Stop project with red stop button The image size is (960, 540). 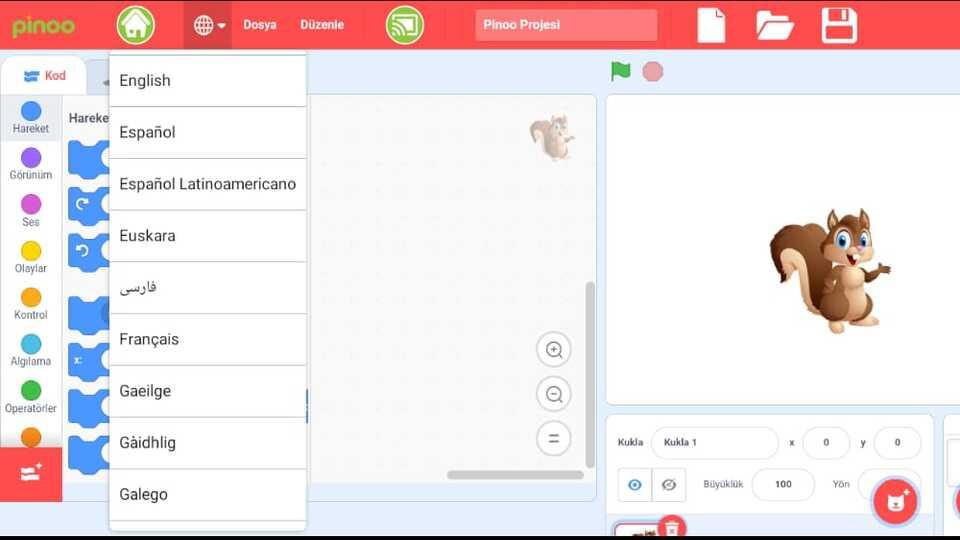(653, 72)
